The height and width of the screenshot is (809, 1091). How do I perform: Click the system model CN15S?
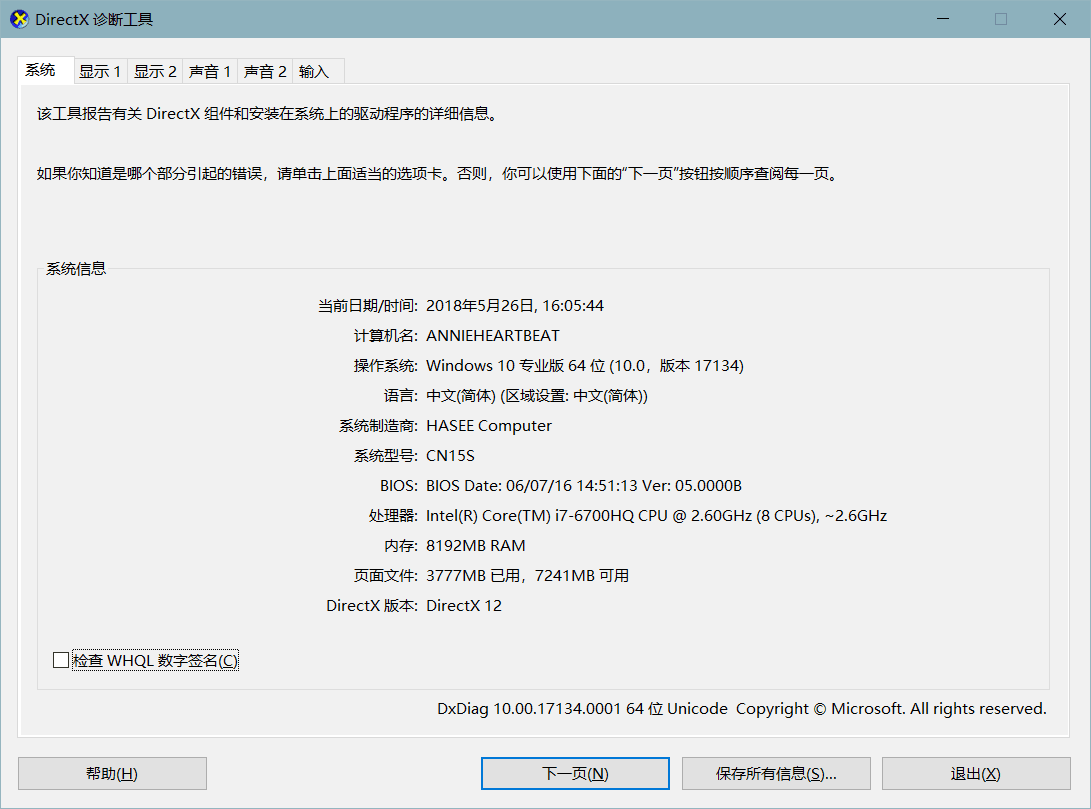point(450,456)
